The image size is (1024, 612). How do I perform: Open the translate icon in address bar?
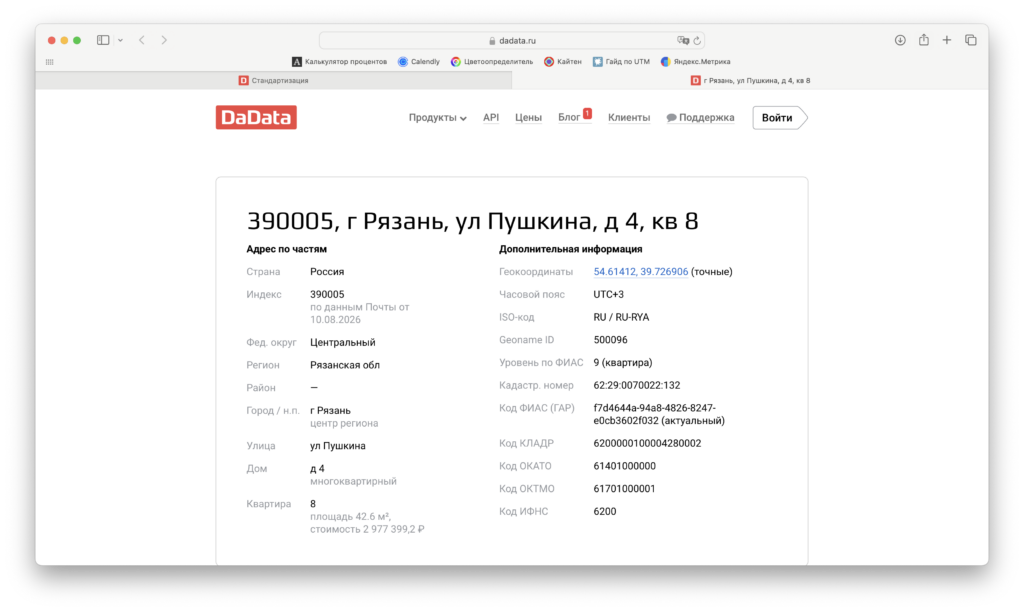tap(683, 40)
